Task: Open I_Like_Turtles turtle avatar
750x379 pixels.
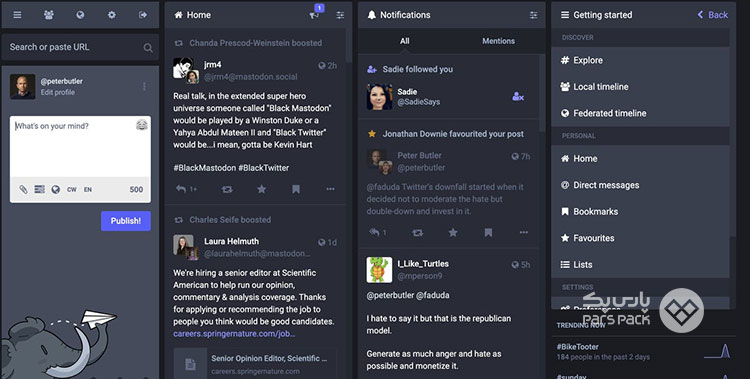Action: pyautogui.click(x=379, y=269)
